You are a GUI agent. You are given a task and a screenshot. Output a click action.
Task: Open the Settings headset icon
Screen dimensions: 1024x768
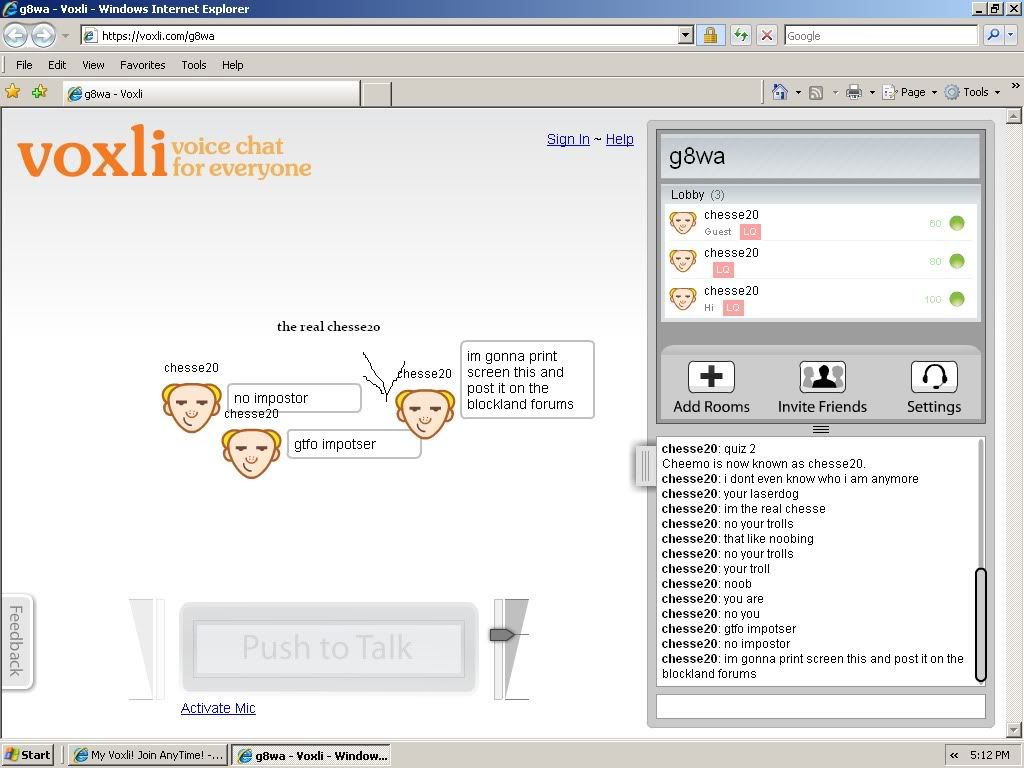pyautogui.click(x=933, y=377)
